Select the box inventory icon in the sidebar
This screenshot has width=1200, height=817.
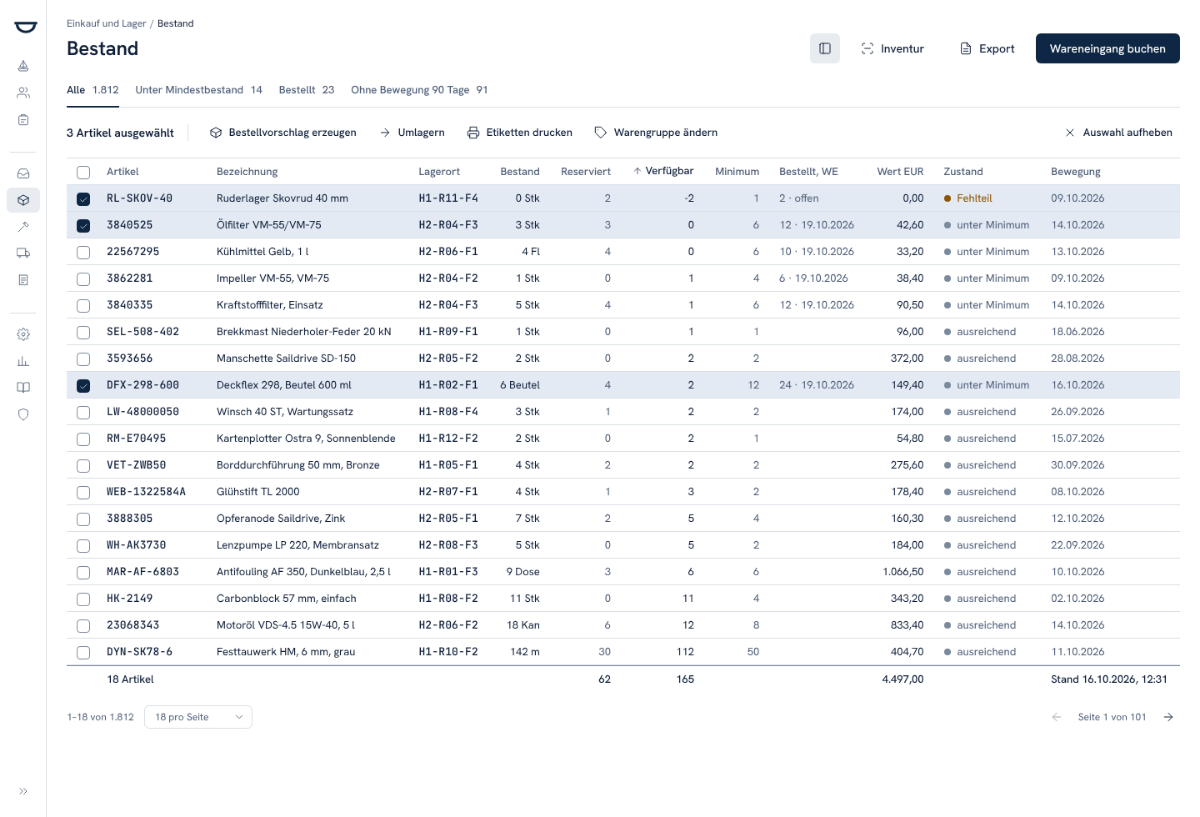pyautogui.click(x=23, y=200)
